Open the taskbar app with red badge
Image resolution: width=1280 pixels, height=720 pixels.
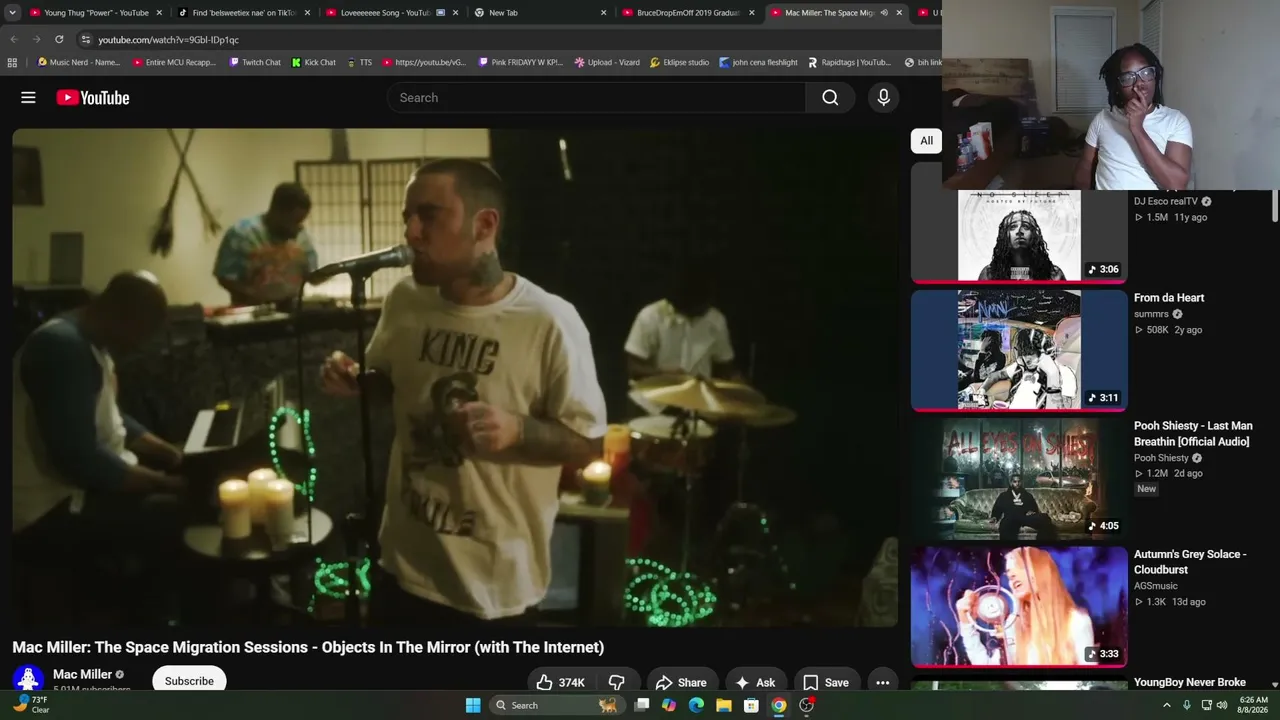coord(806,705)
